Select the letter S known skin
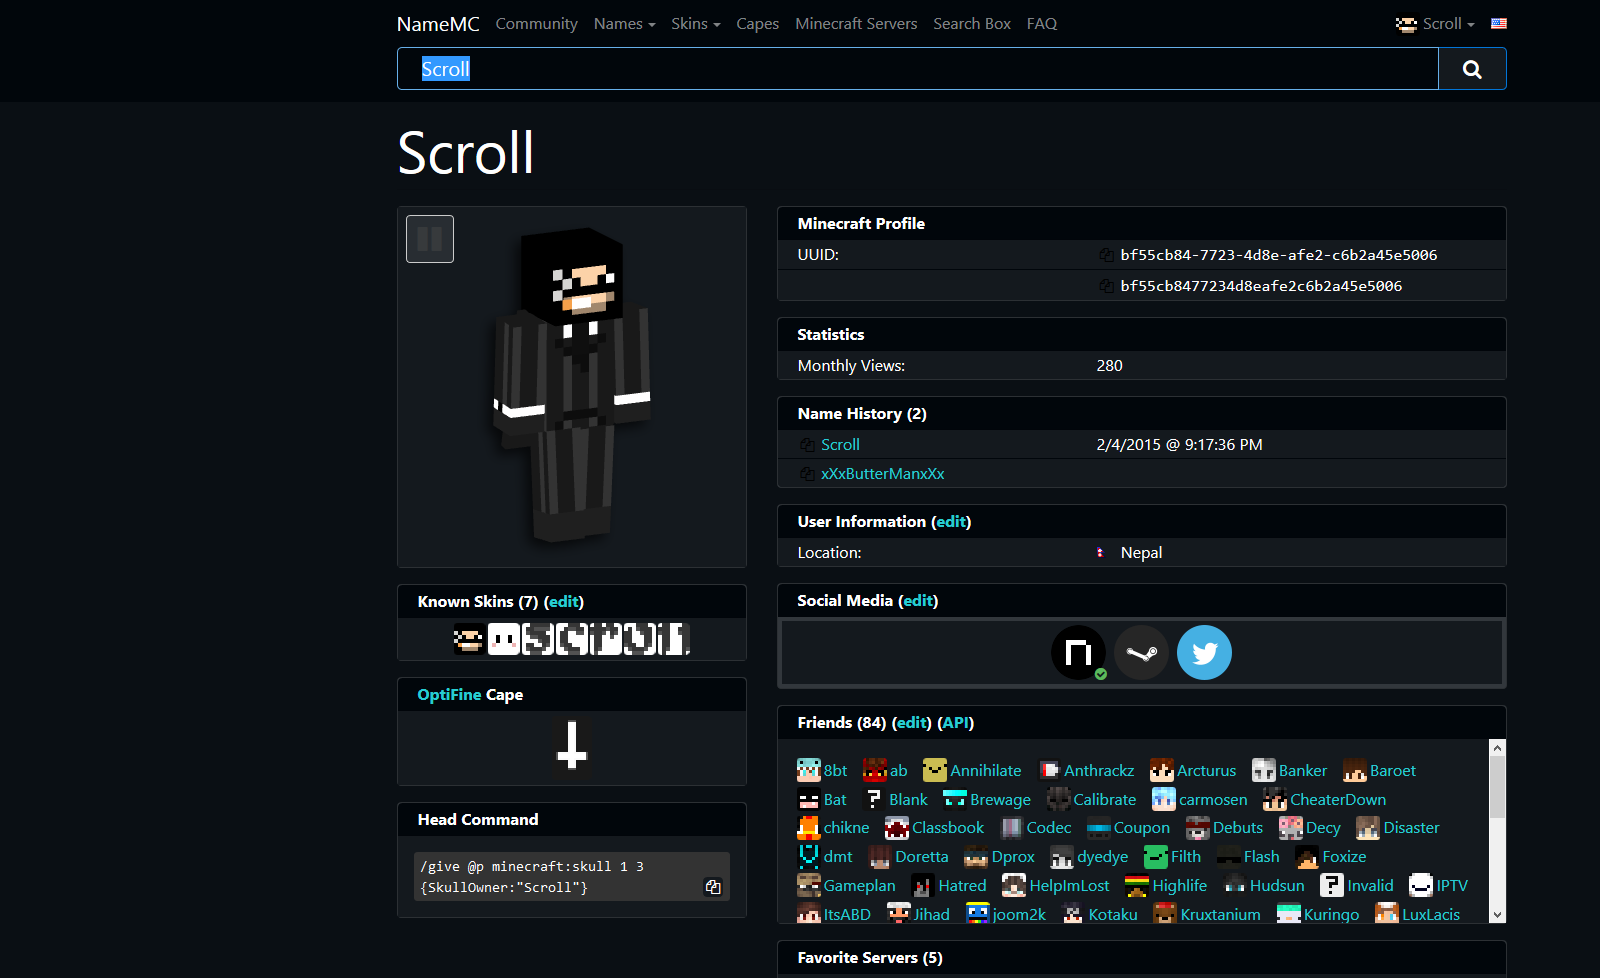 [538, 639]
